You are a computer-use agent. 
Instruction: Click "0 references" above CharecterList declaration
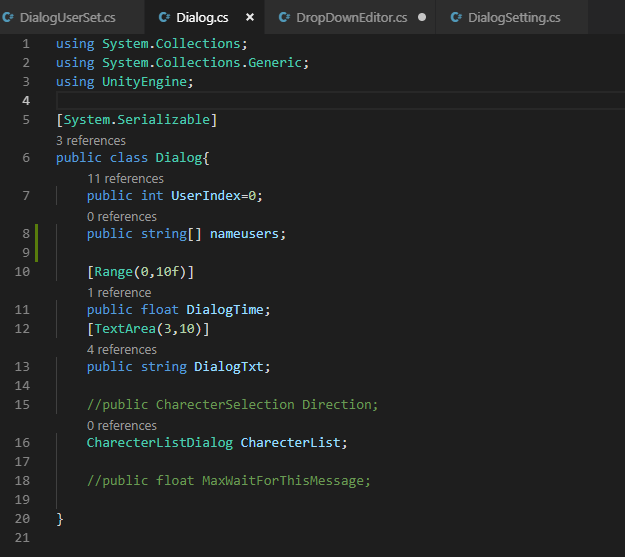pyautogui.click(x=122, y=426)
